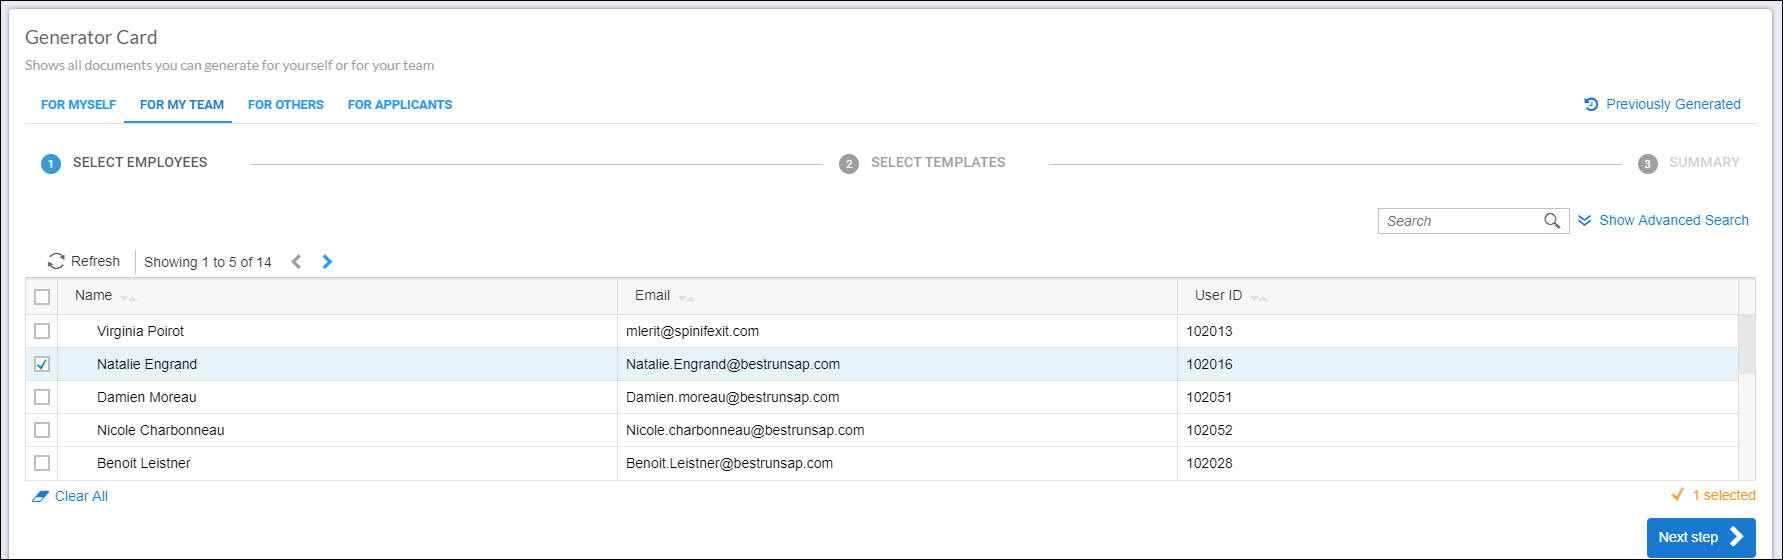This screenshot has height=560, width=1783.
Task: Uncheck Natalie Engrand's checkbox
Action: [42, 364]
